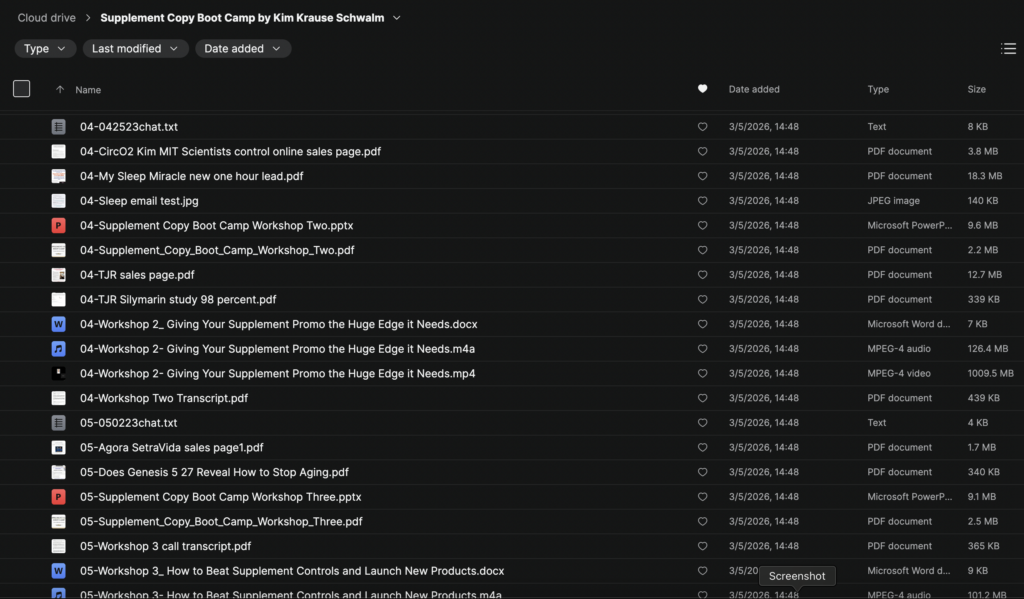The height and width of the screenshot is (599, 1024).
Task: Click Word icon for 05-Workshop 3 docx file
Action: (58, 571)
